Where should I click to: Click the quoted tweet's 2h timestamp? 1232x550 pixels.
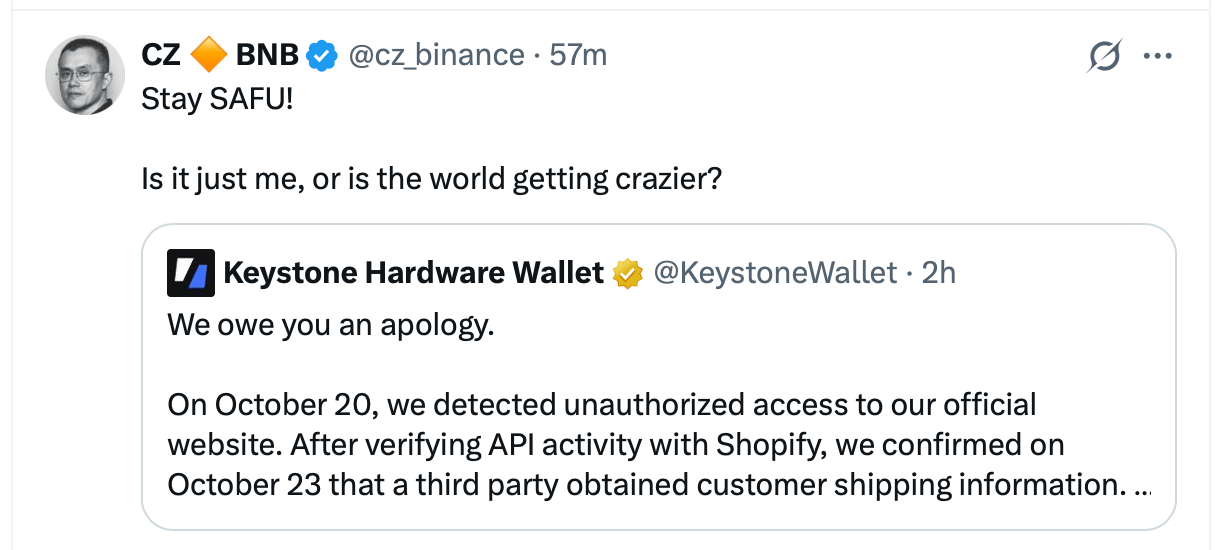point(939,272)
